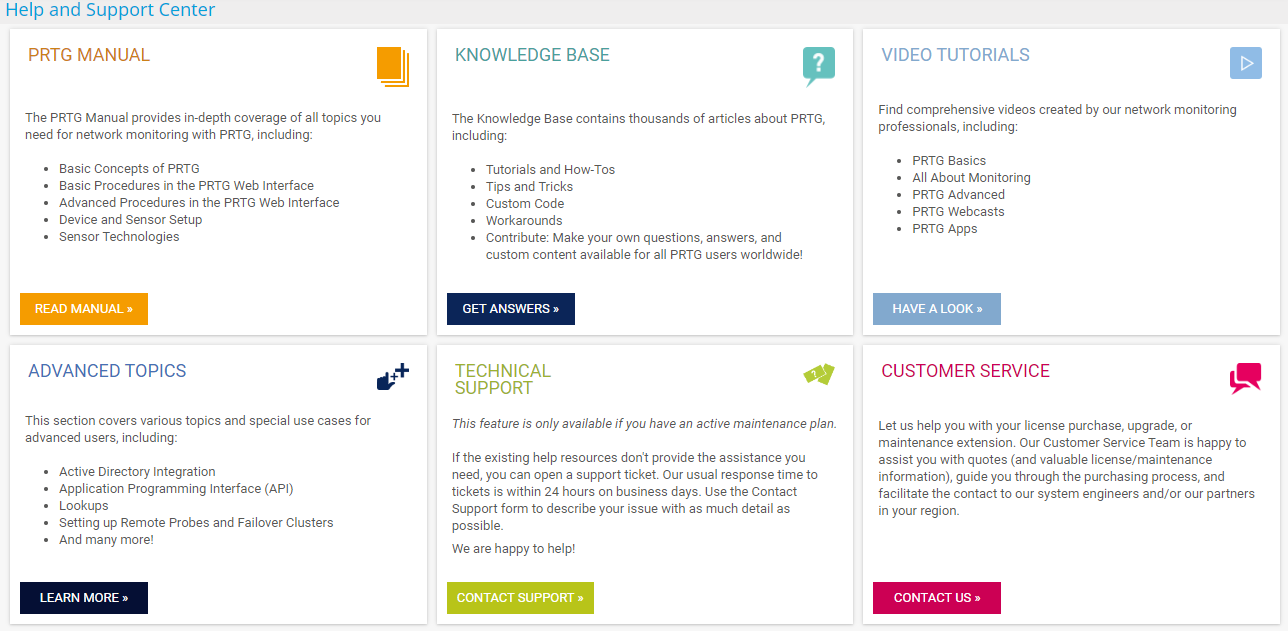
Task: Click the VIDEO TUTORIALS heading
Action: (955, 56)
